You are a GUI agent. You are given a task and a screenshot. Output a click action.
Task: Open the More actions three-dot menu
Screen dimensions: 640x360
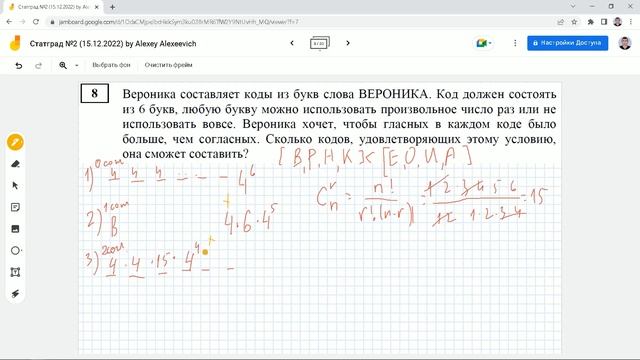coord(515,43)
